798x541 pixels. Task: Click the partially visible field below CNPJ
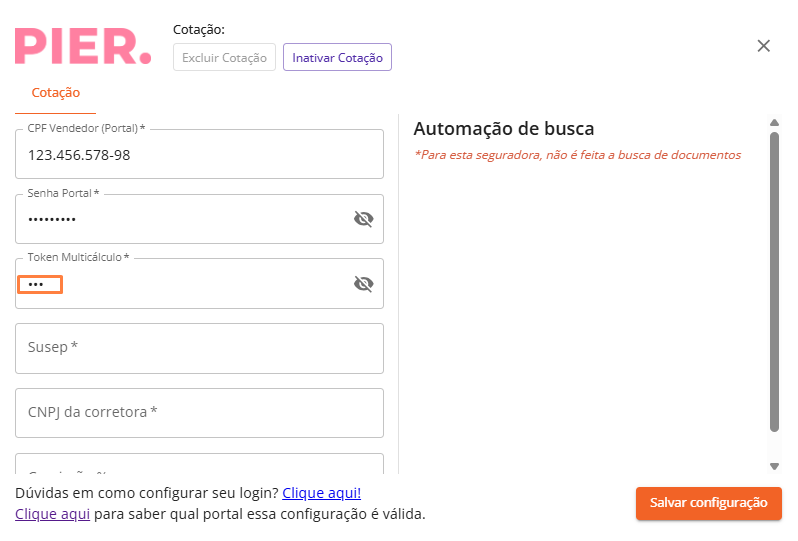point(199,465)
